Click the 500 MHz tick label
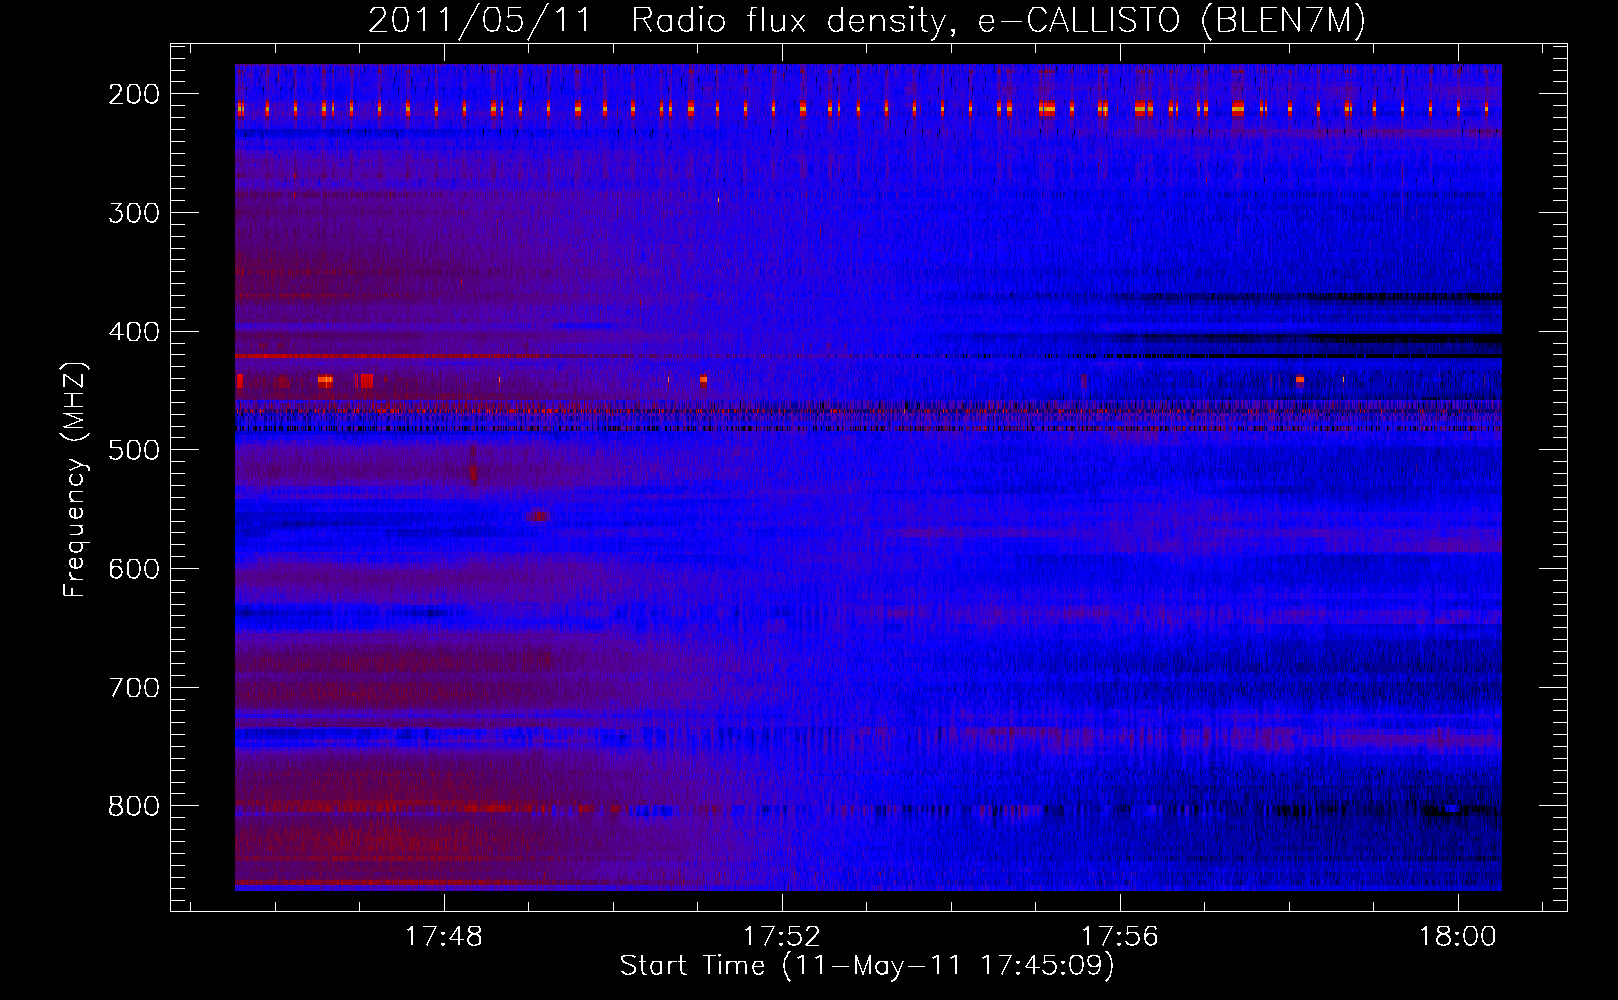 point(134,450)
